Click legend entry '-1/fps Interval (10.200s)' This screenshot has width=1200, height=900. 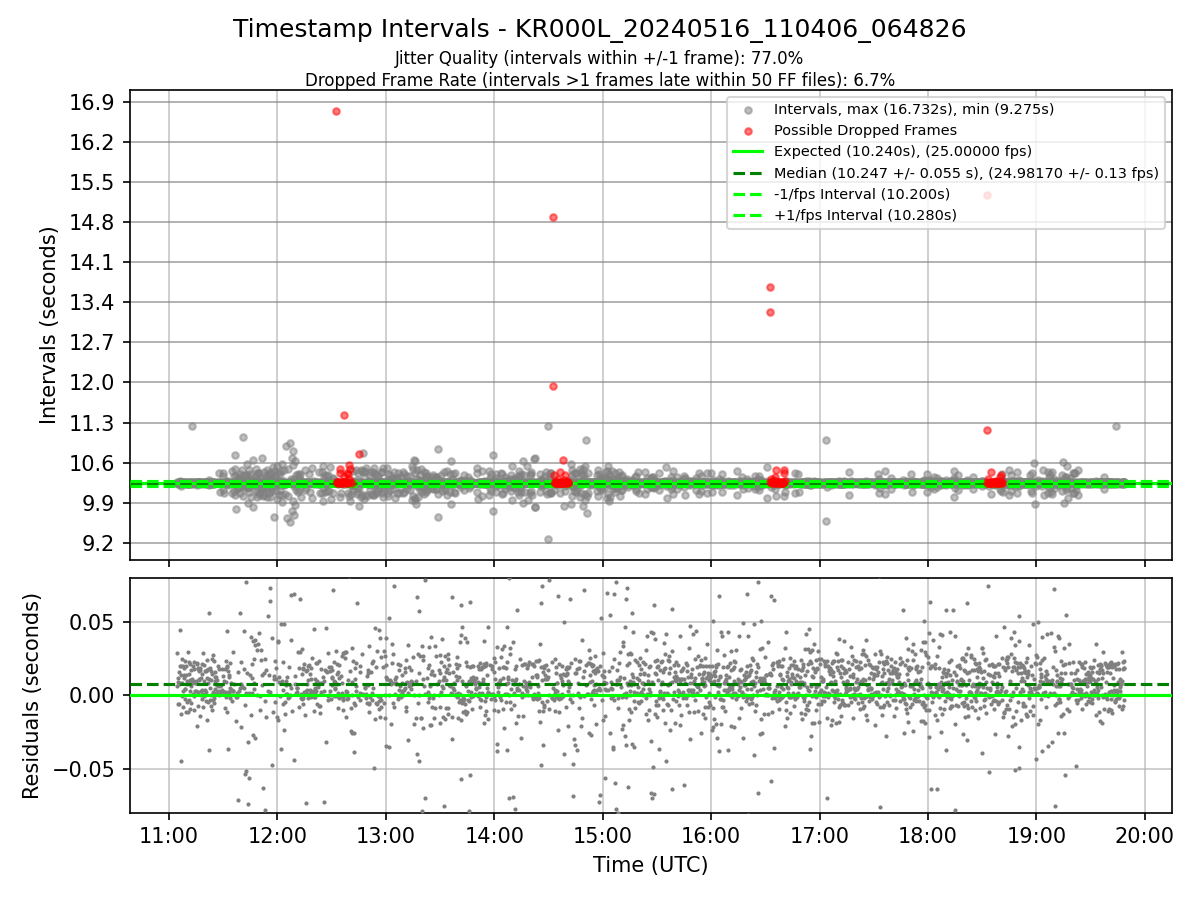(862, 194)
